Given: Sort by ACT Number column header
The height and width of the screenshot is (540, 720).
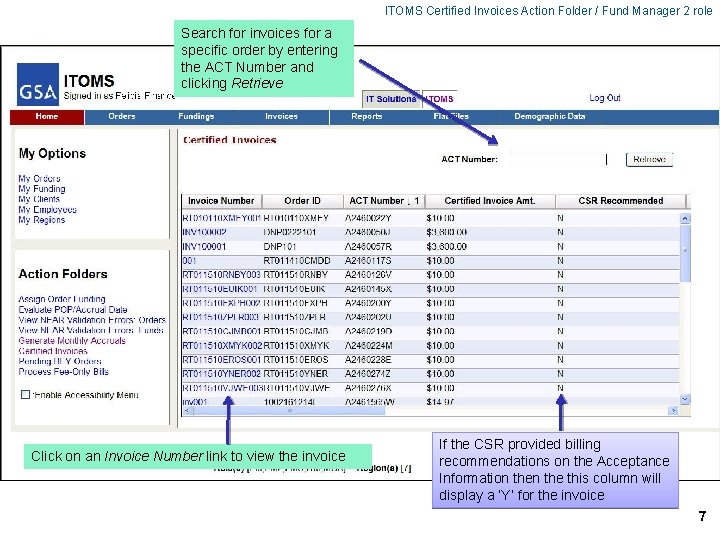Looking at the screenshot, I should click(384, 201).
